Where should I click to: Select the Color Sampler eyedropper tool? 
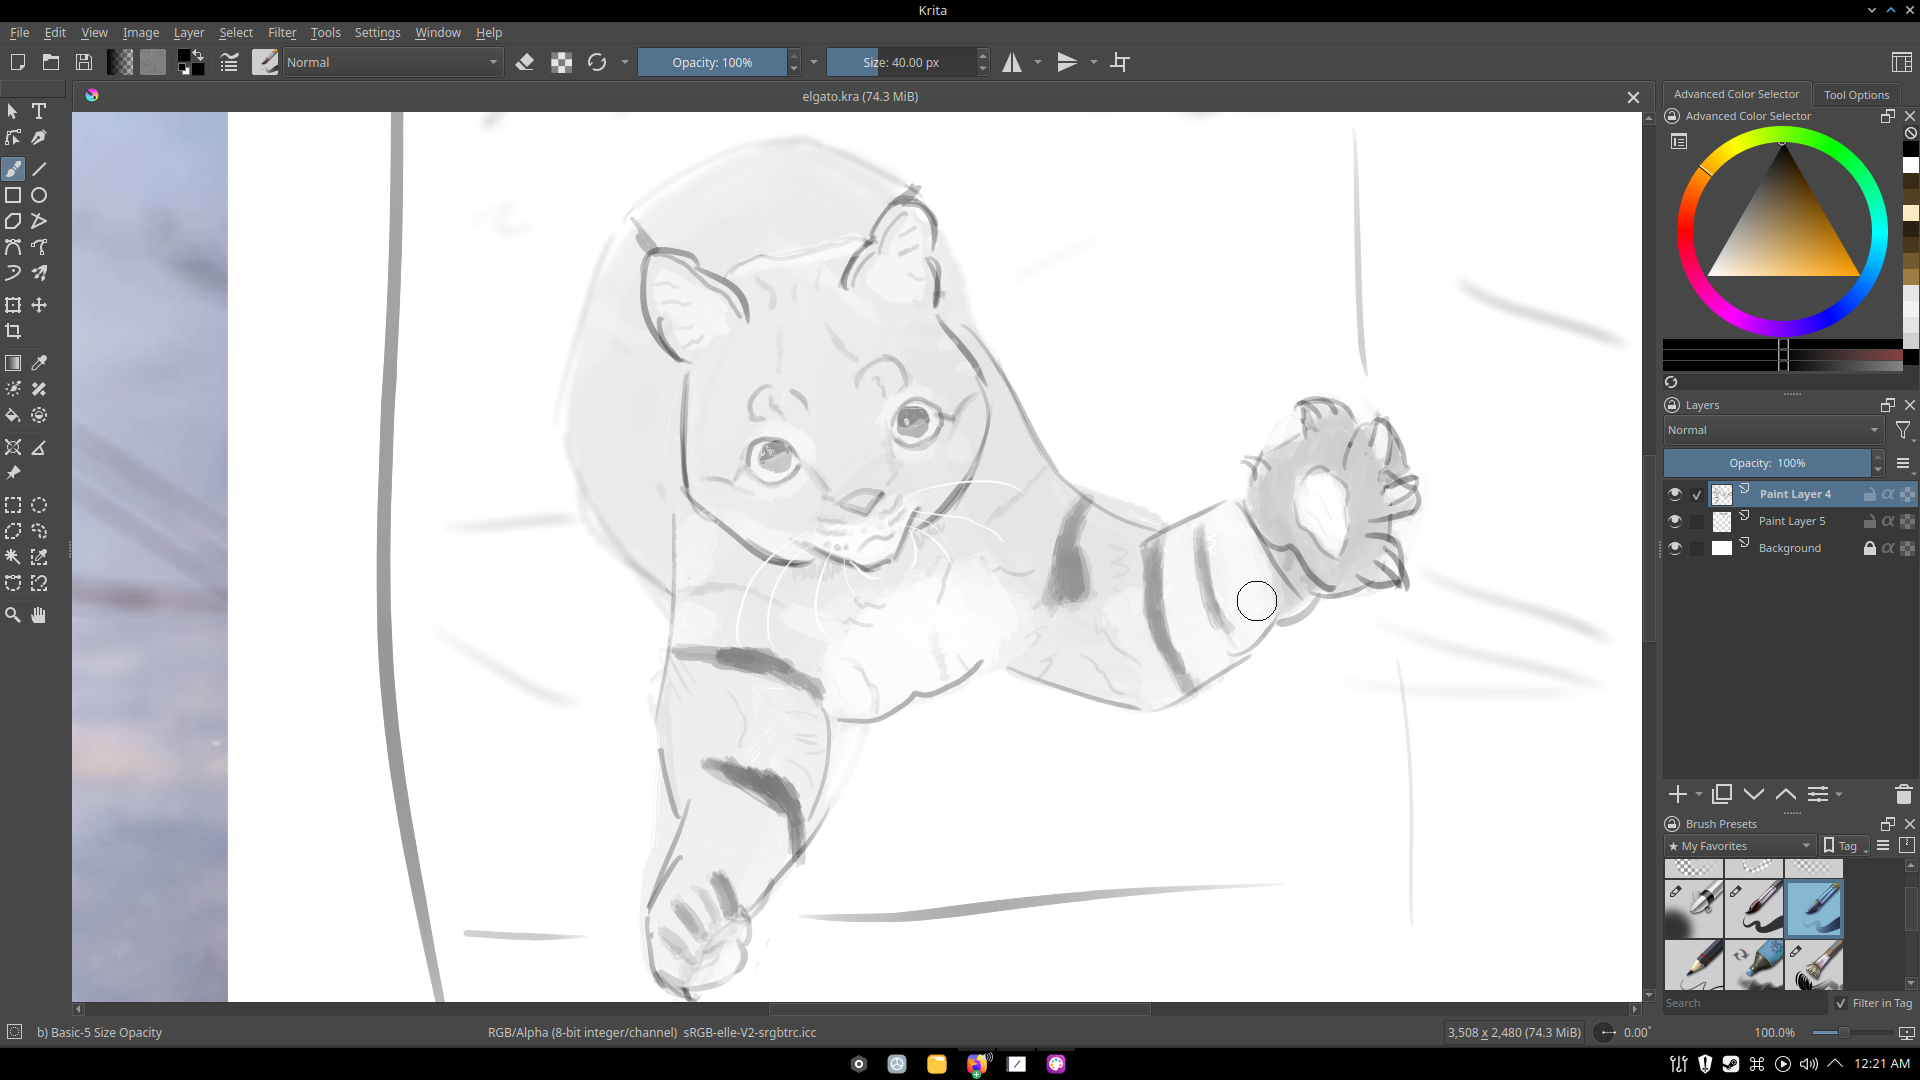click(39, 363)
